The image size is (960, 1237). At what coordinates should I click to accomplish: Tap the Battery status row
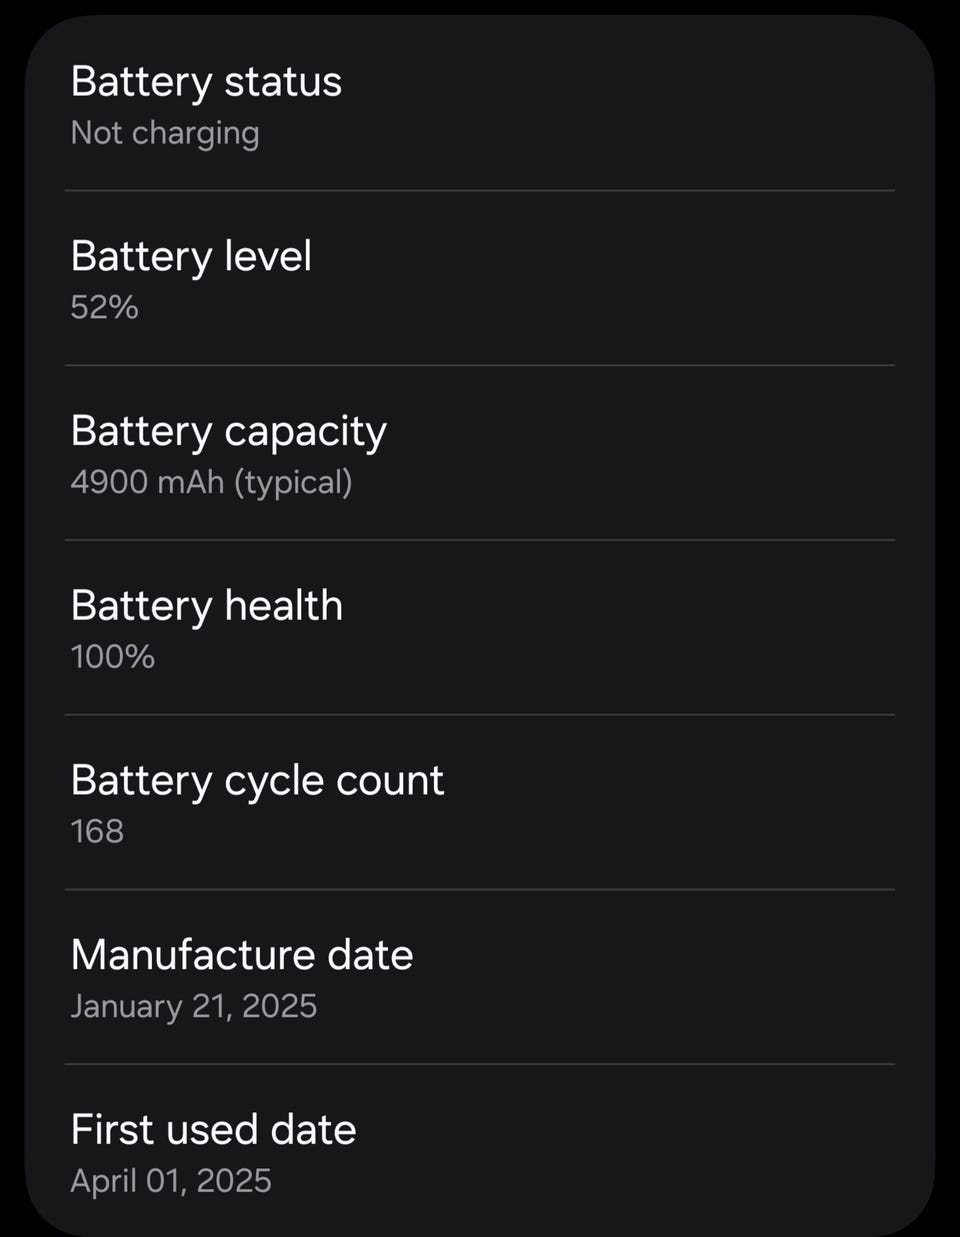click(x=480, y=104)
